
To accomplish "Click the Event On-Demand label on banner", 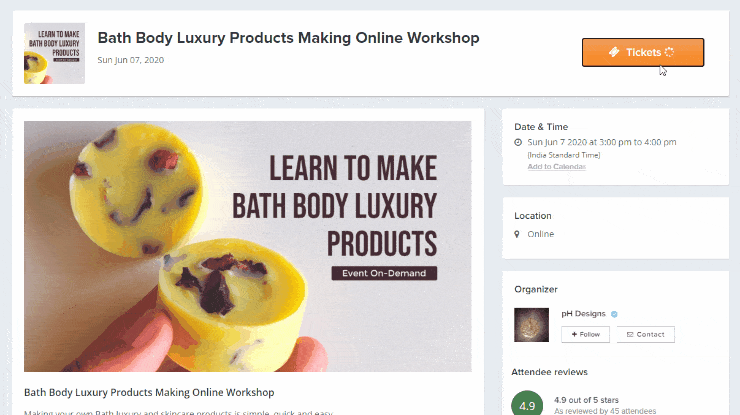I will click(x=384, y=273).
